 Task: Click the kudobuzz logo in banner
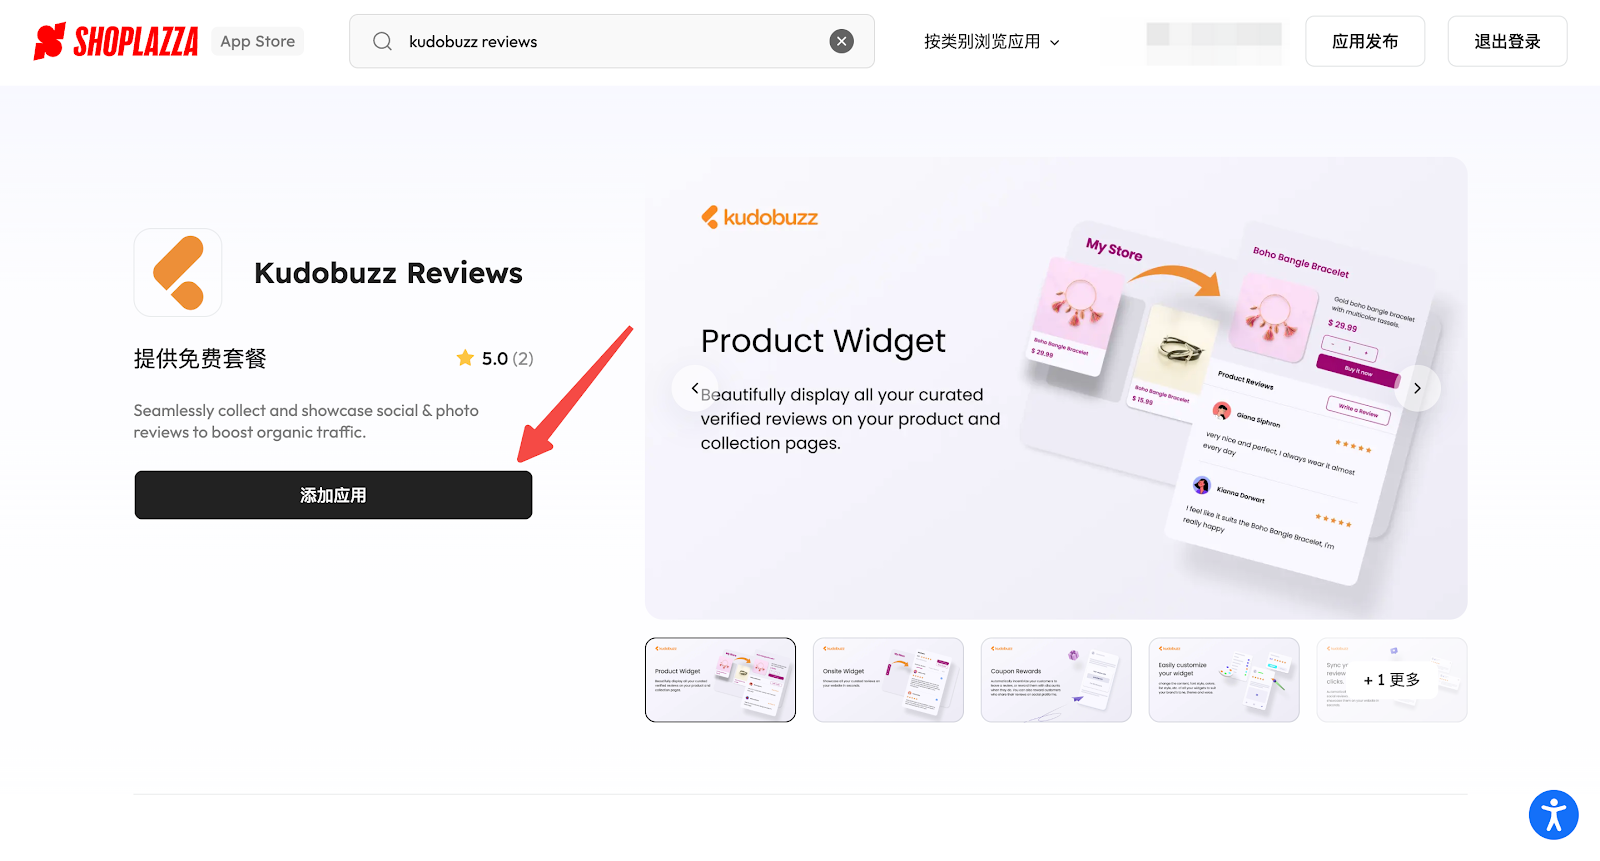coord(760,217)
